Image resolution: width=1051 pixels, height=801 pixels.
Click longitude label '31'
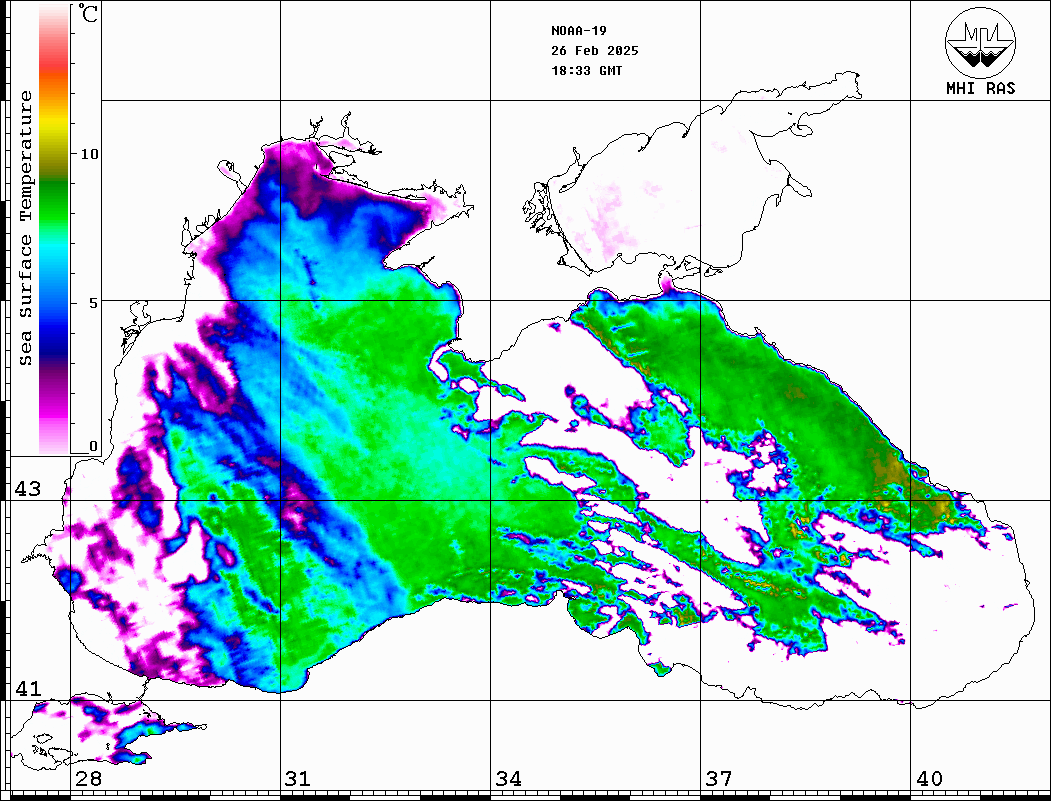[x=298, y=778]
